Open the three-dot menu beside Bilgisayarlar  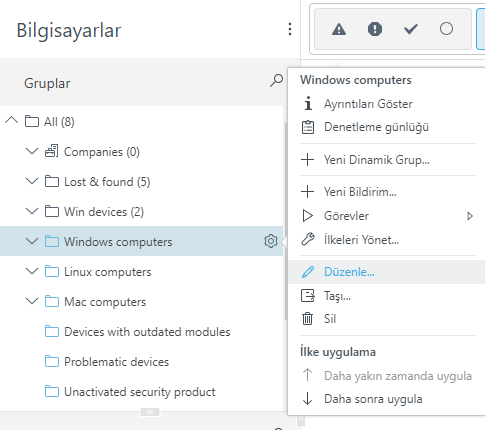(290, 29)
